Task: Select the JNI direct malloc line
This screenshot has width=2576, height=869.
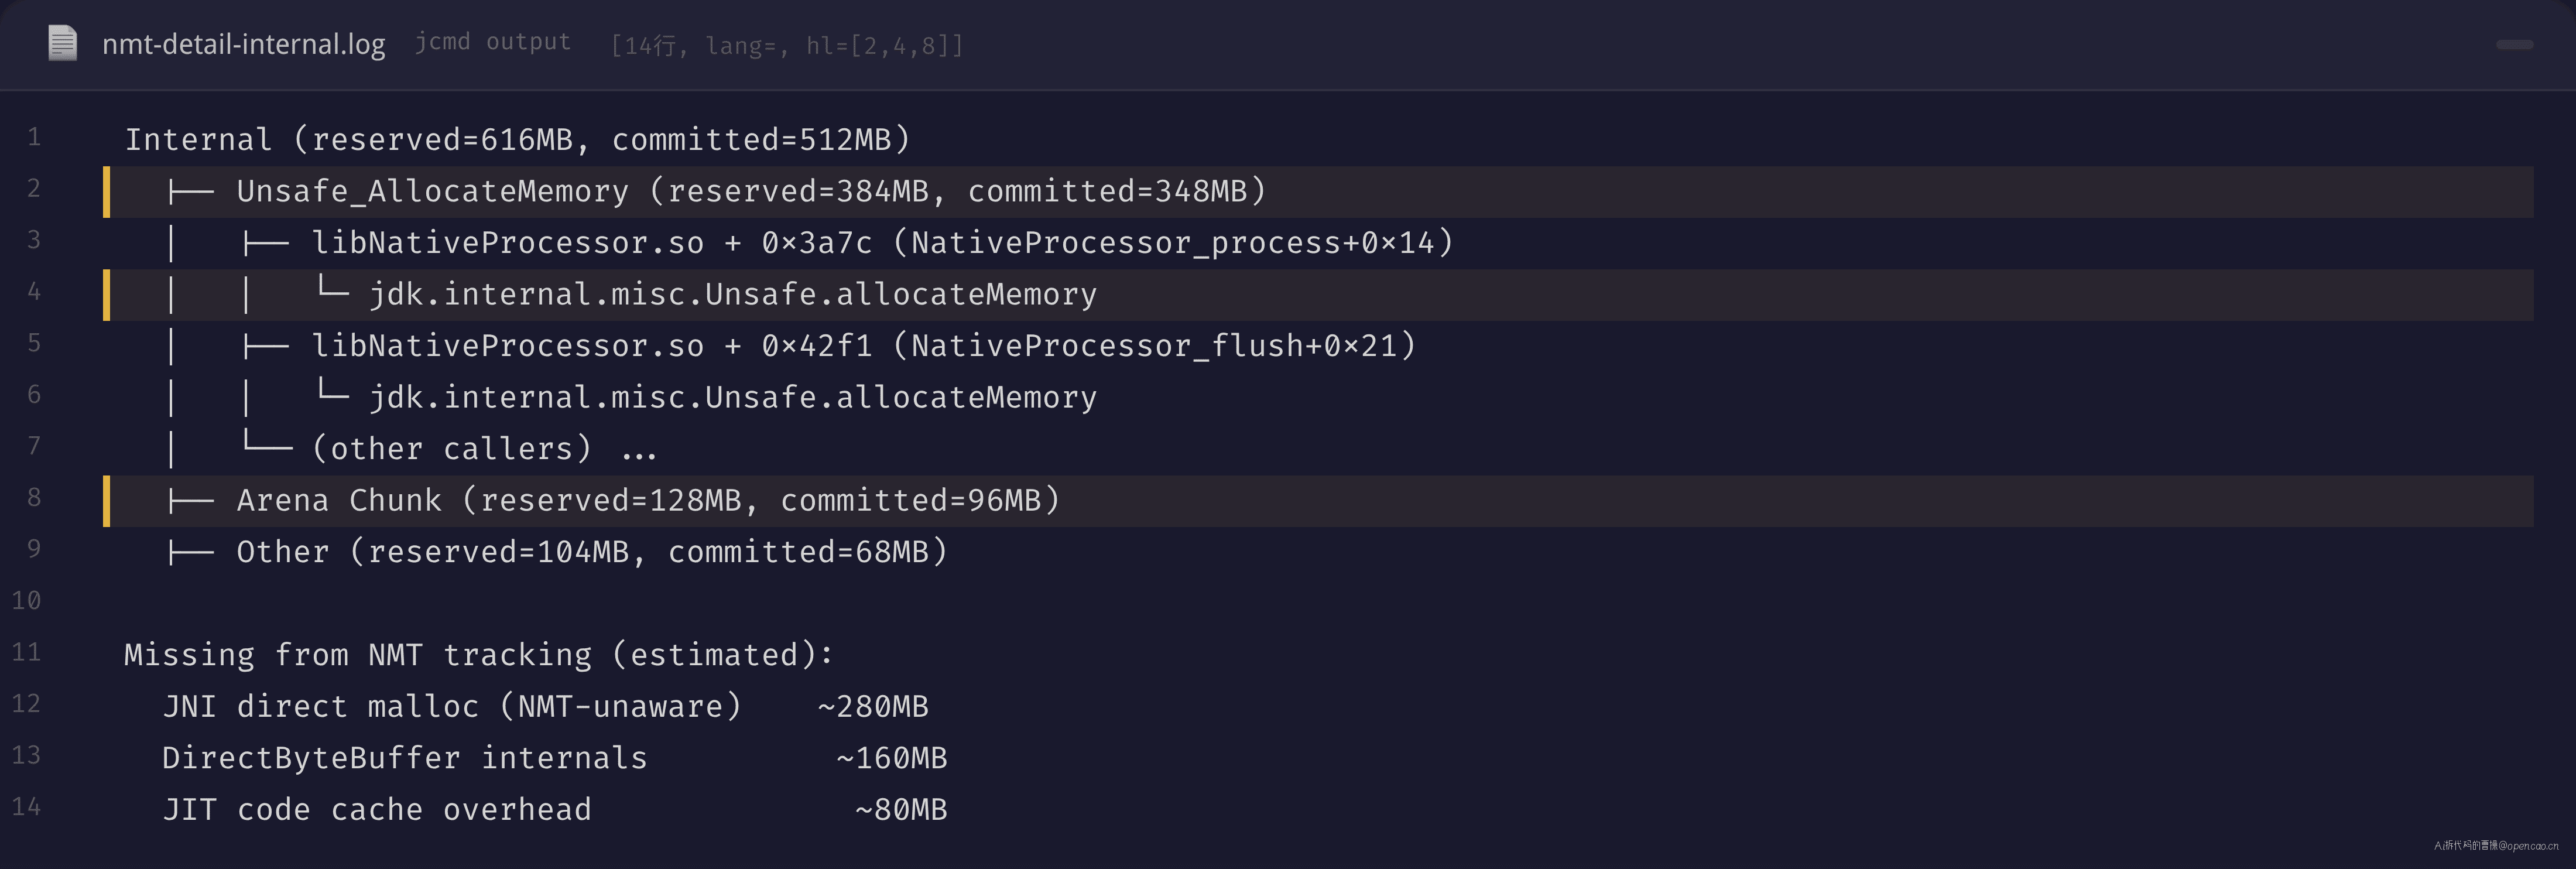Action: (546, 707)
